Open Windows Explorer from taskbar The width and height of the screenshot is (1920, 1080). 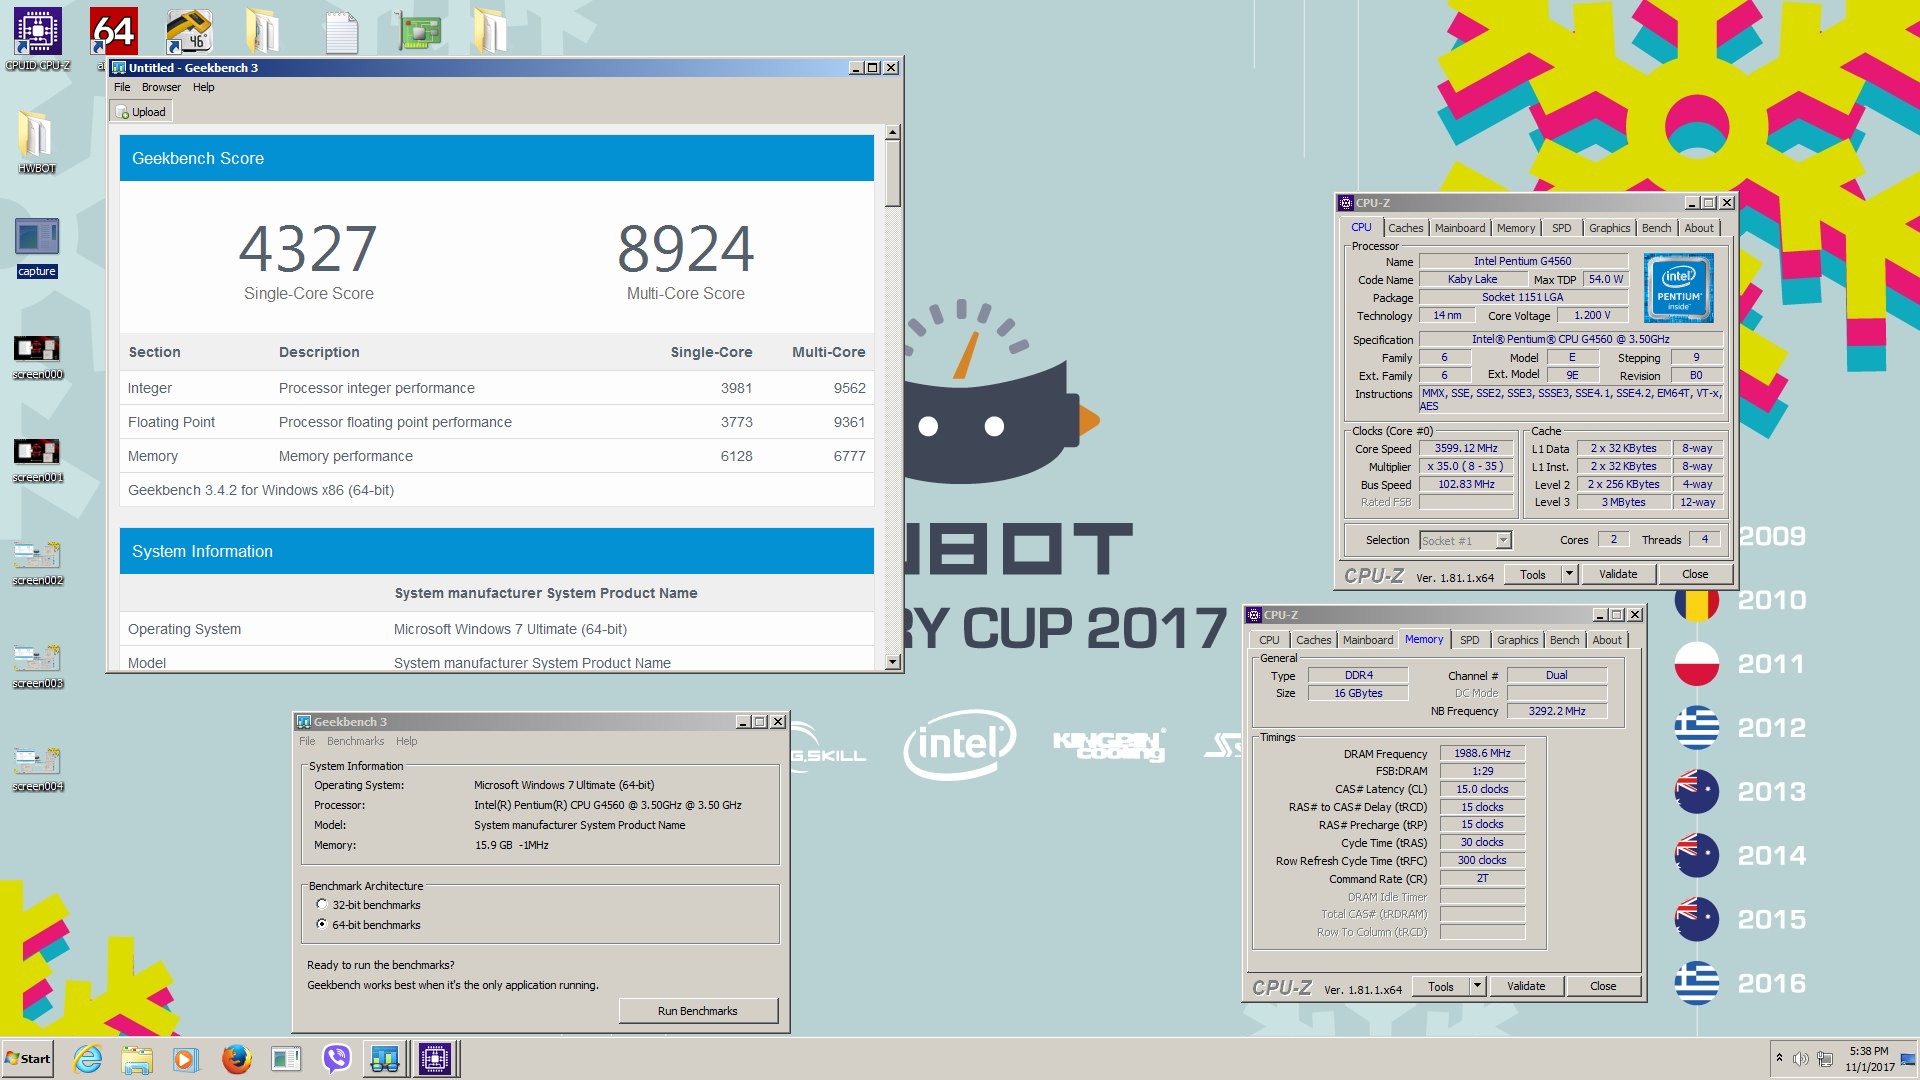click(137, 1059)
